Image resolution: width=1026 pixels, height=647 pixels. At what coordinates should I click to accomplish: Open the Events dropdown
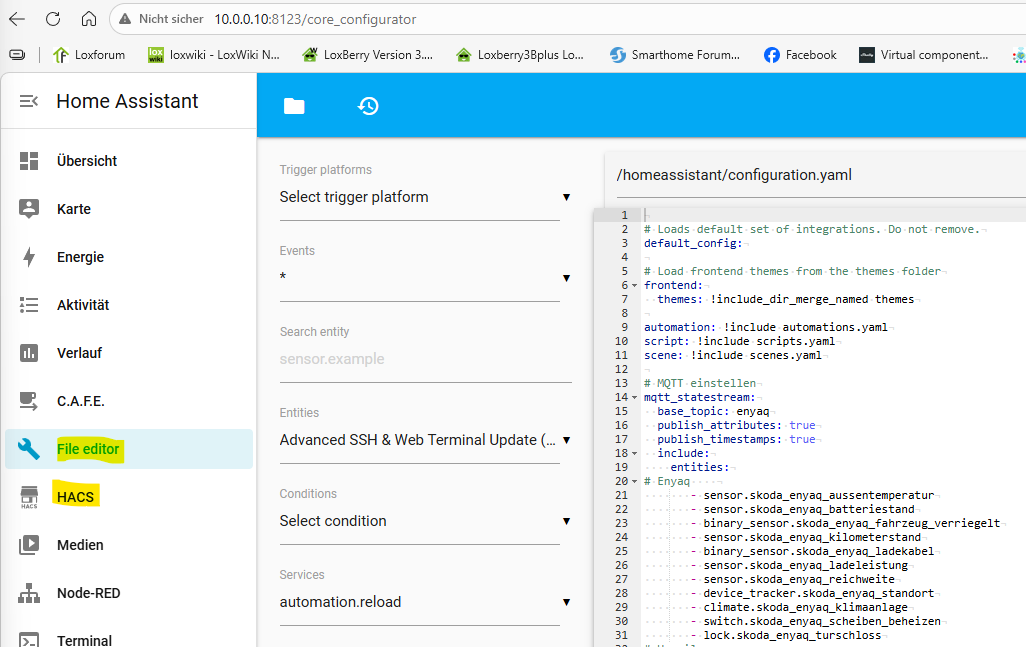(566, 278)
